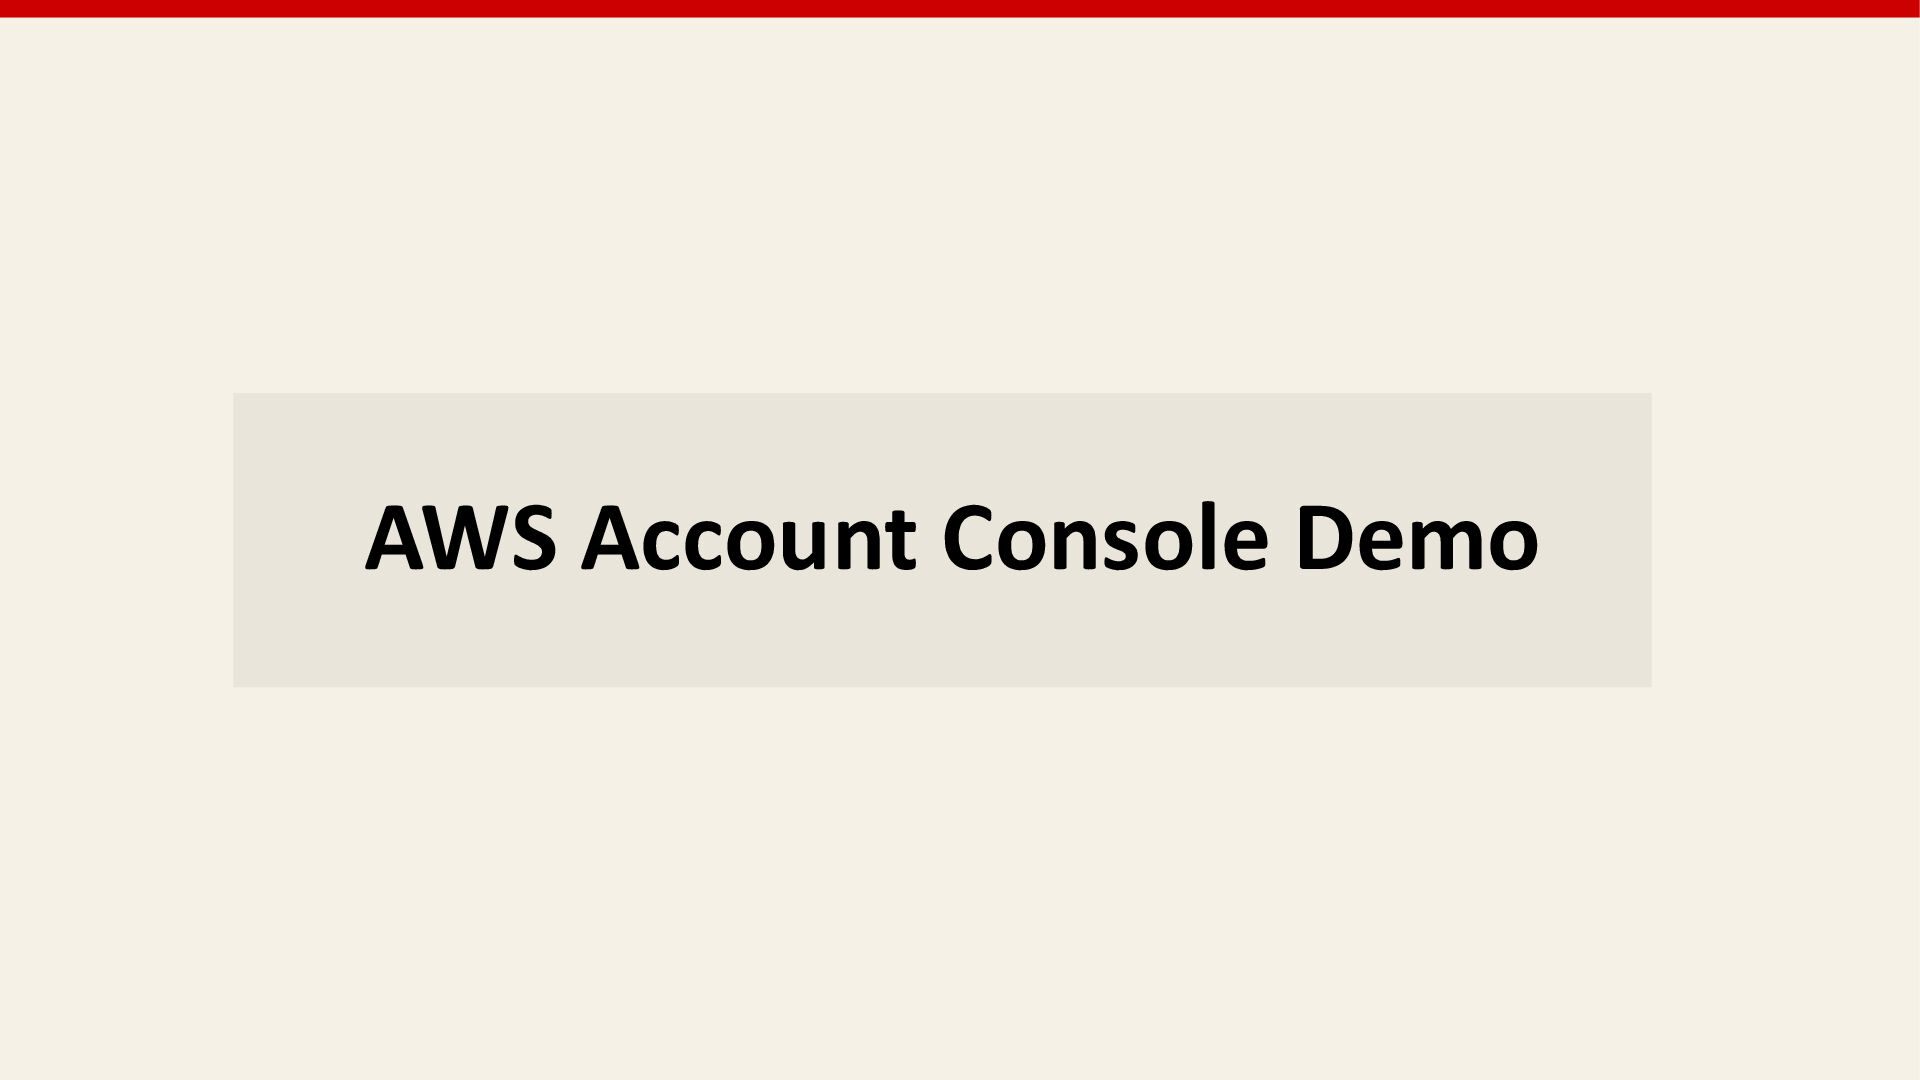
Task: Click the word "AWS" in the title
Action: pyautogui.click(x=460, y=538)
